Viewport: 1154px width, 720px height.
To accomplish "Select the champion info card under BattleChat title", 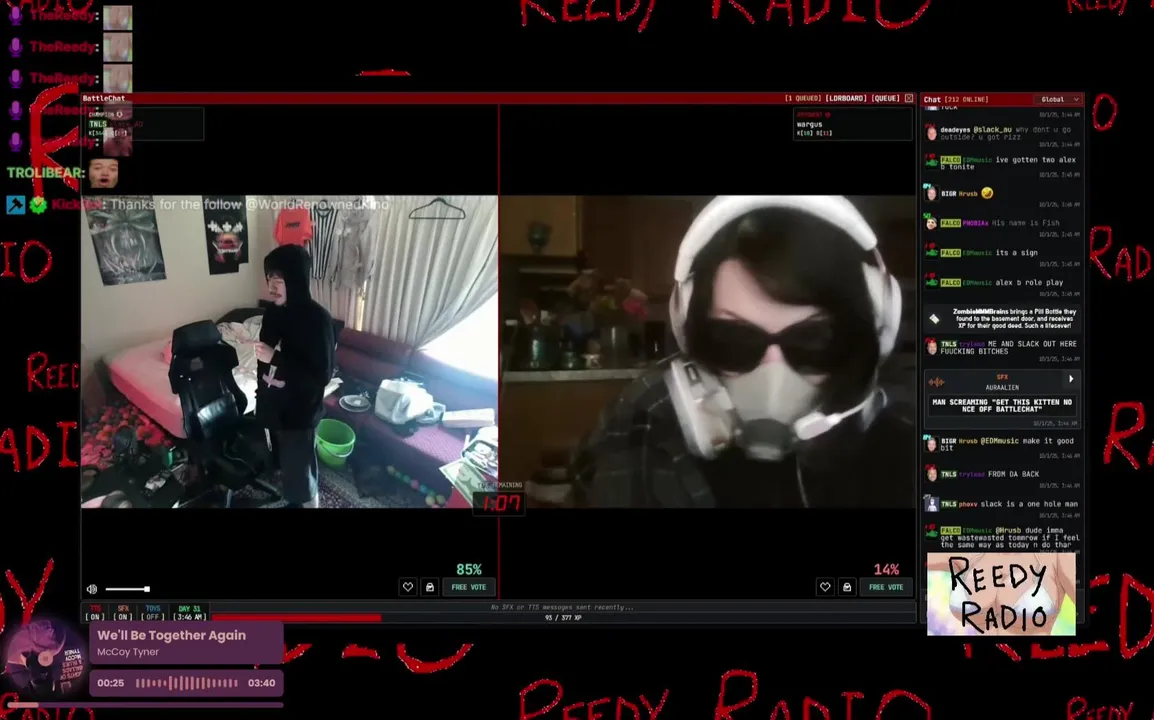I will click(x=144, y=124).
